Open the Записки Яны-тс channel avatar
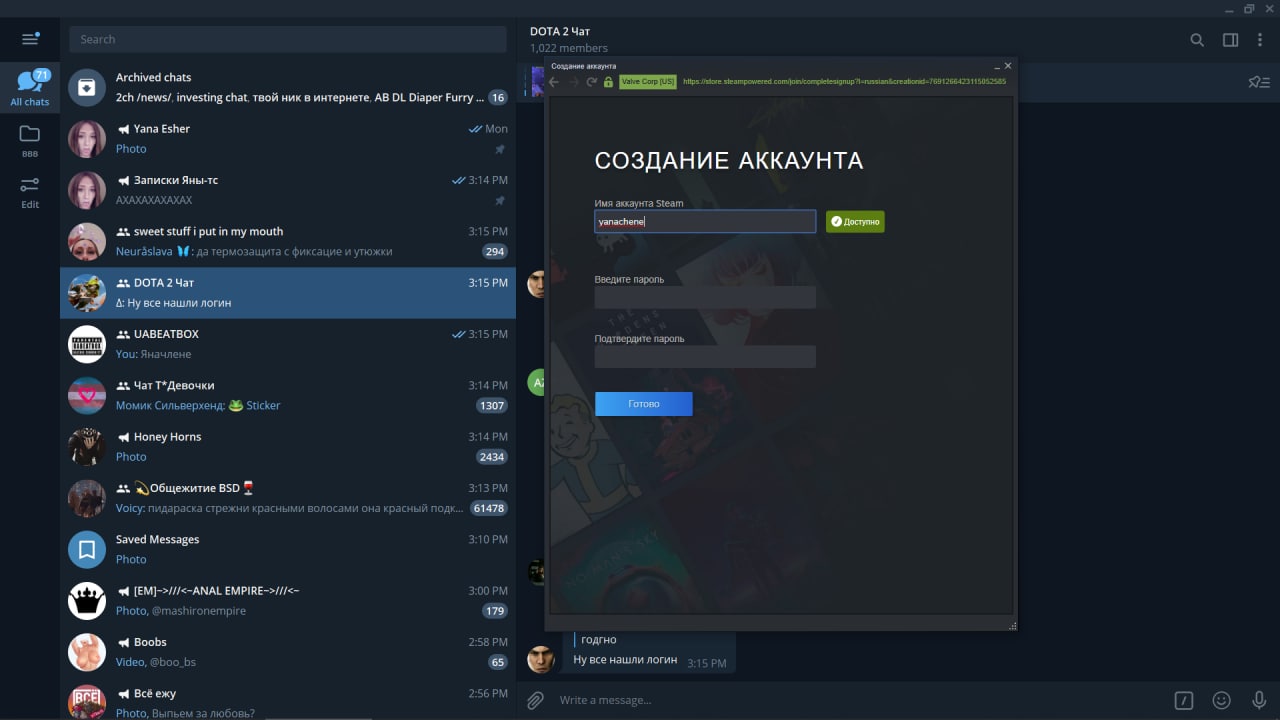Image resolution: width=1280 pixels, height=720 pixels. click(87, 191)
